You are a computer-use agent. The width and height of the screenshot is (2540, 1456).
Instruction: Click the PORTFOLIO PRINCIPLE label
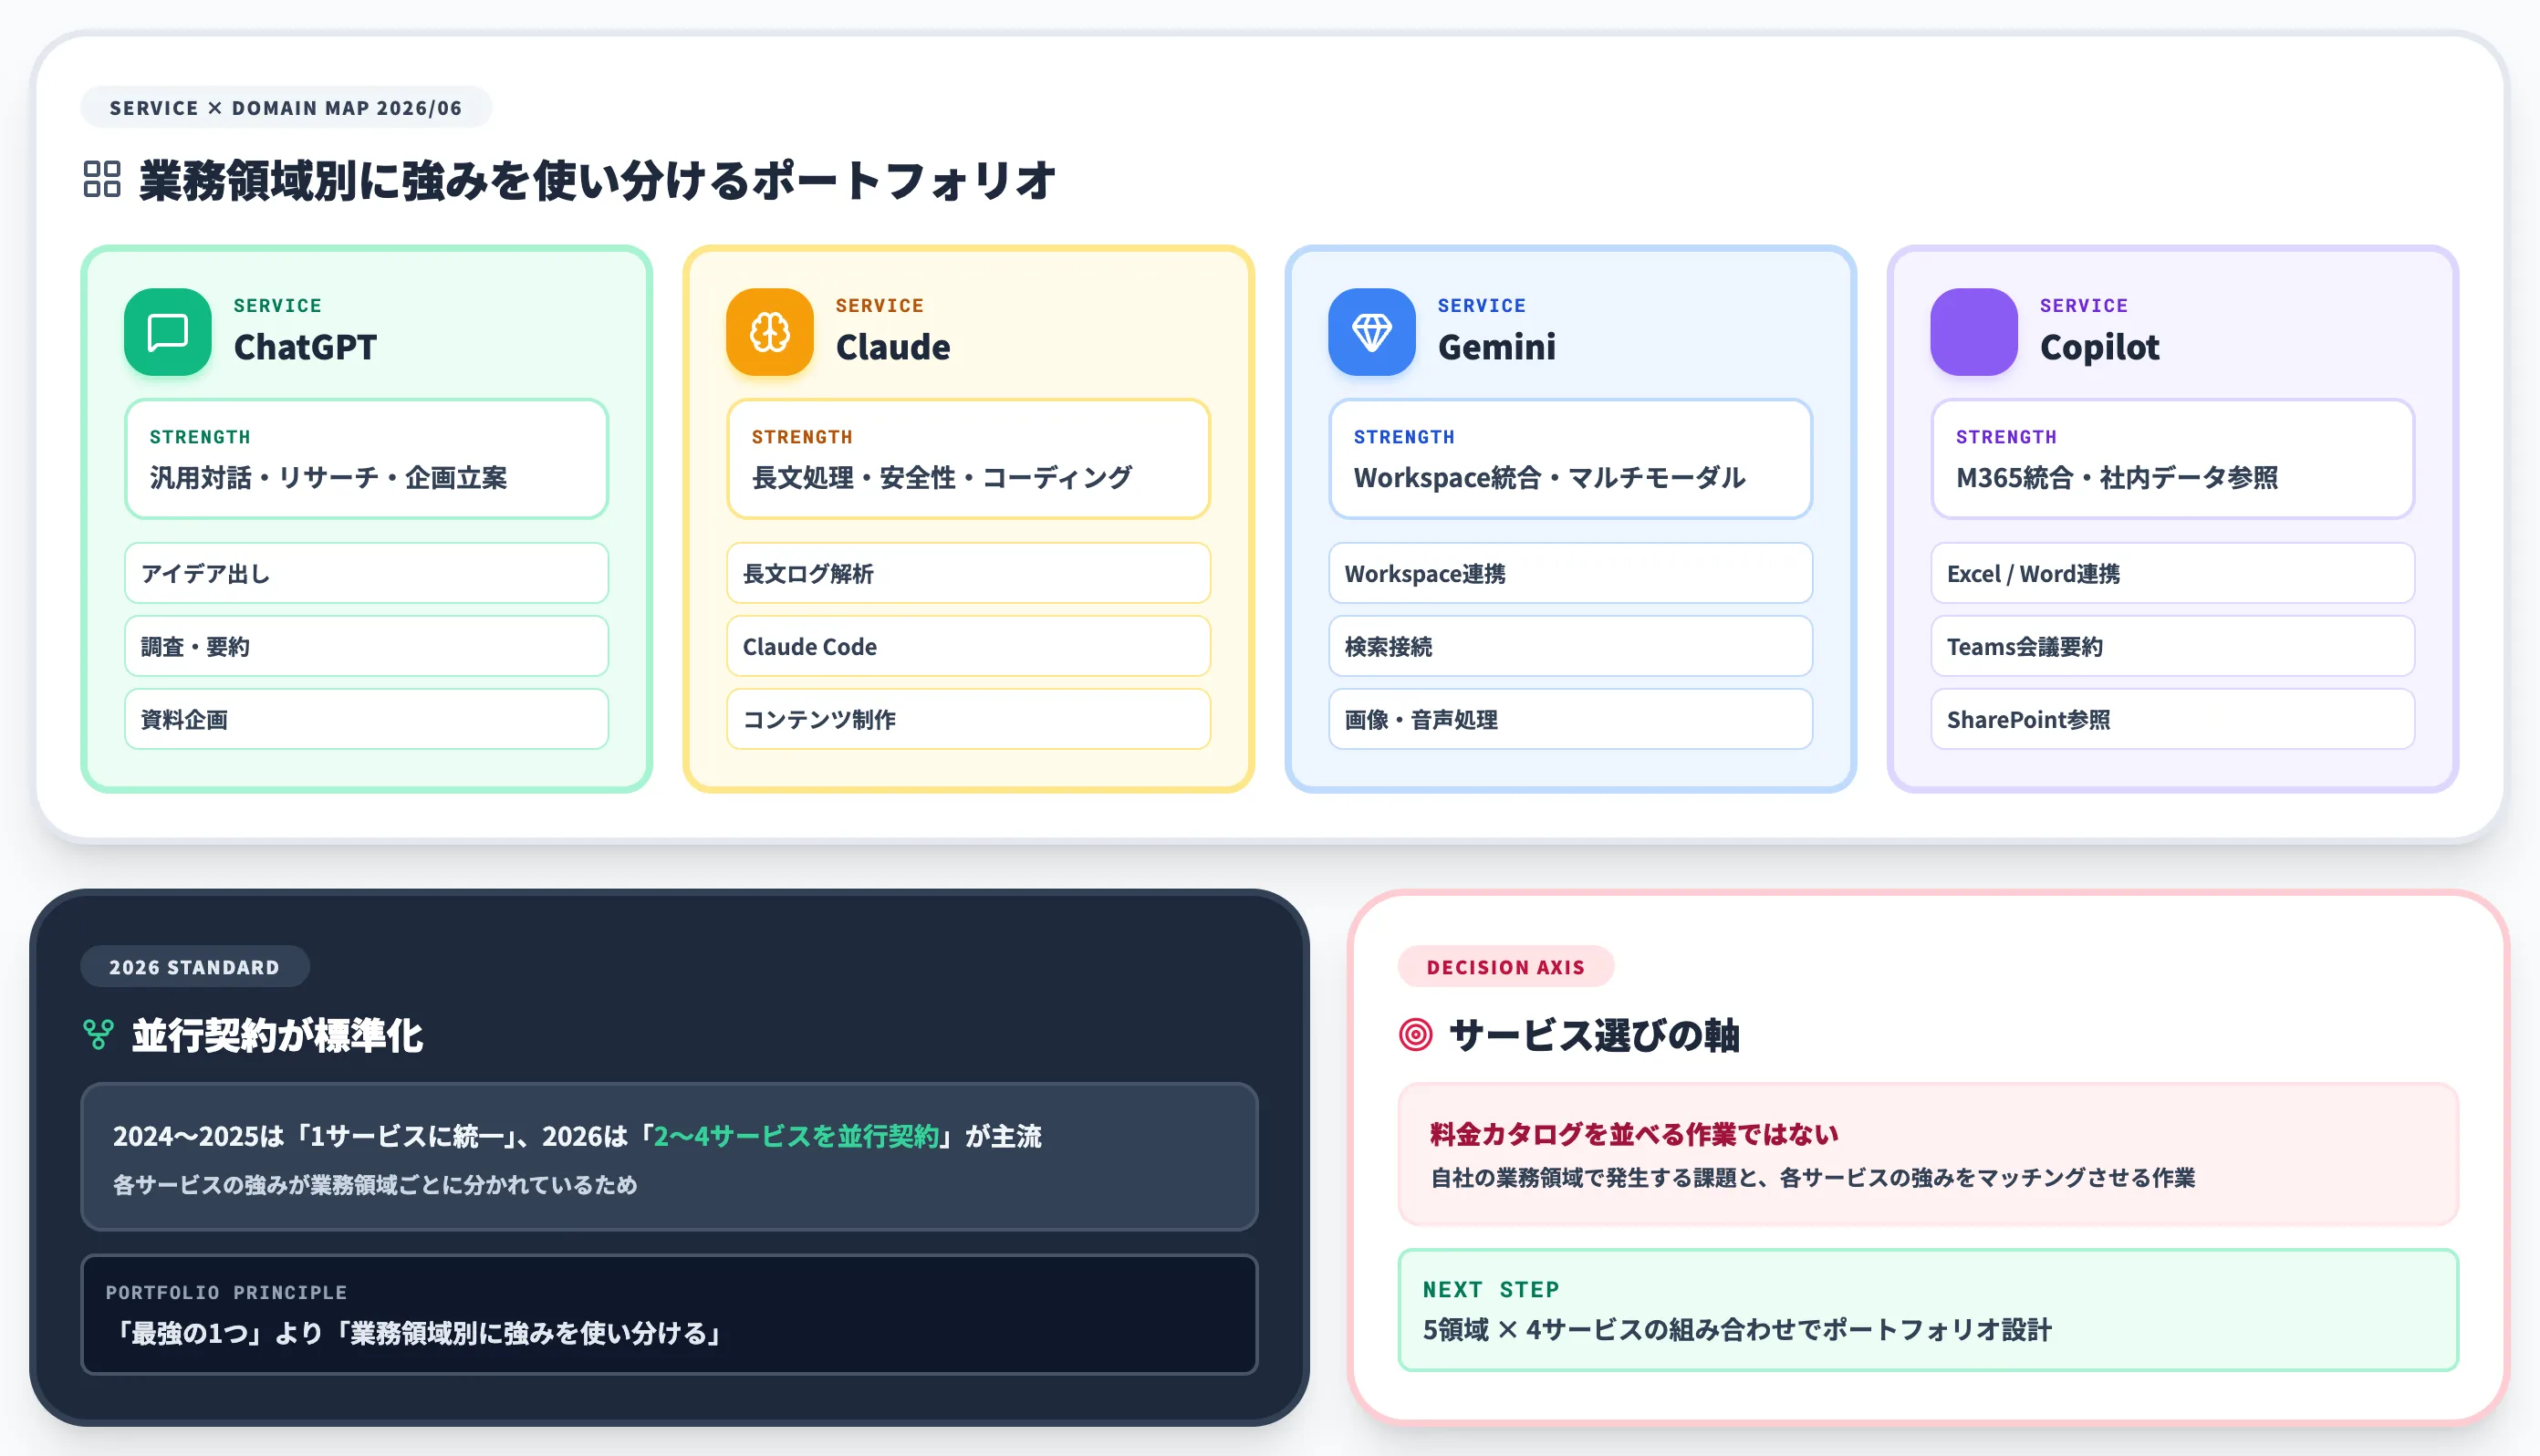[226, 1292]
